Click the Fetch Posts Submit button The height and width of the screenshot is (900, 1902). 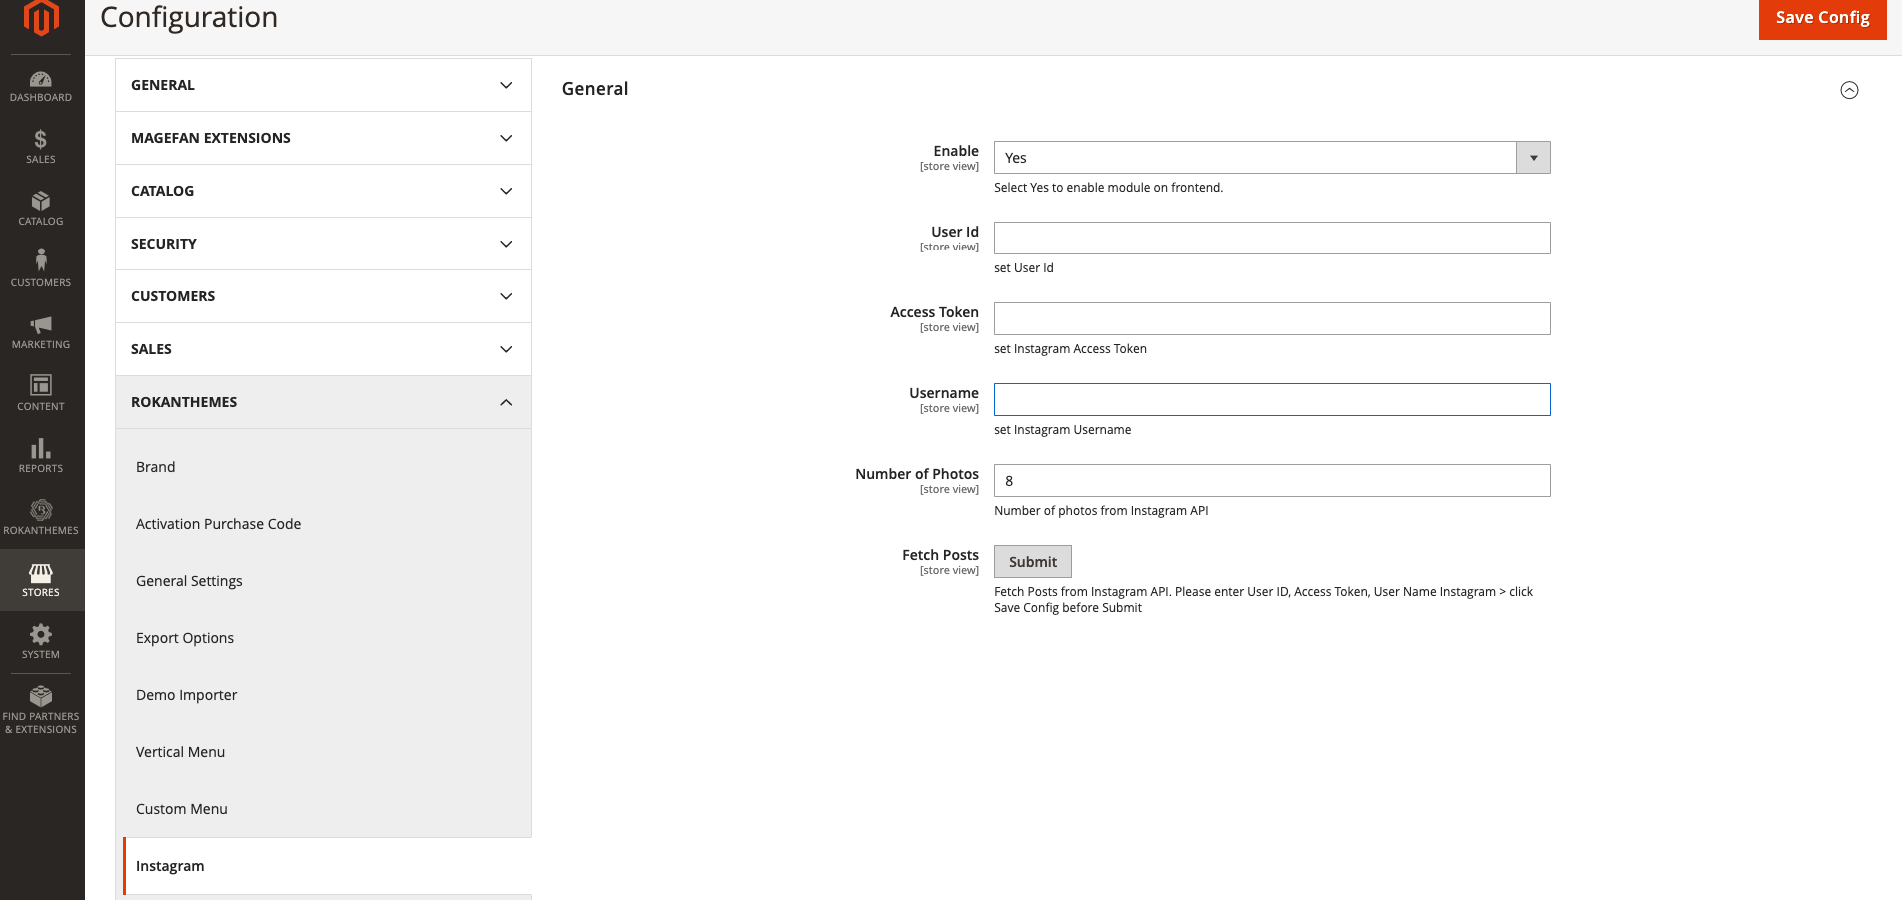pos(1033,562)
